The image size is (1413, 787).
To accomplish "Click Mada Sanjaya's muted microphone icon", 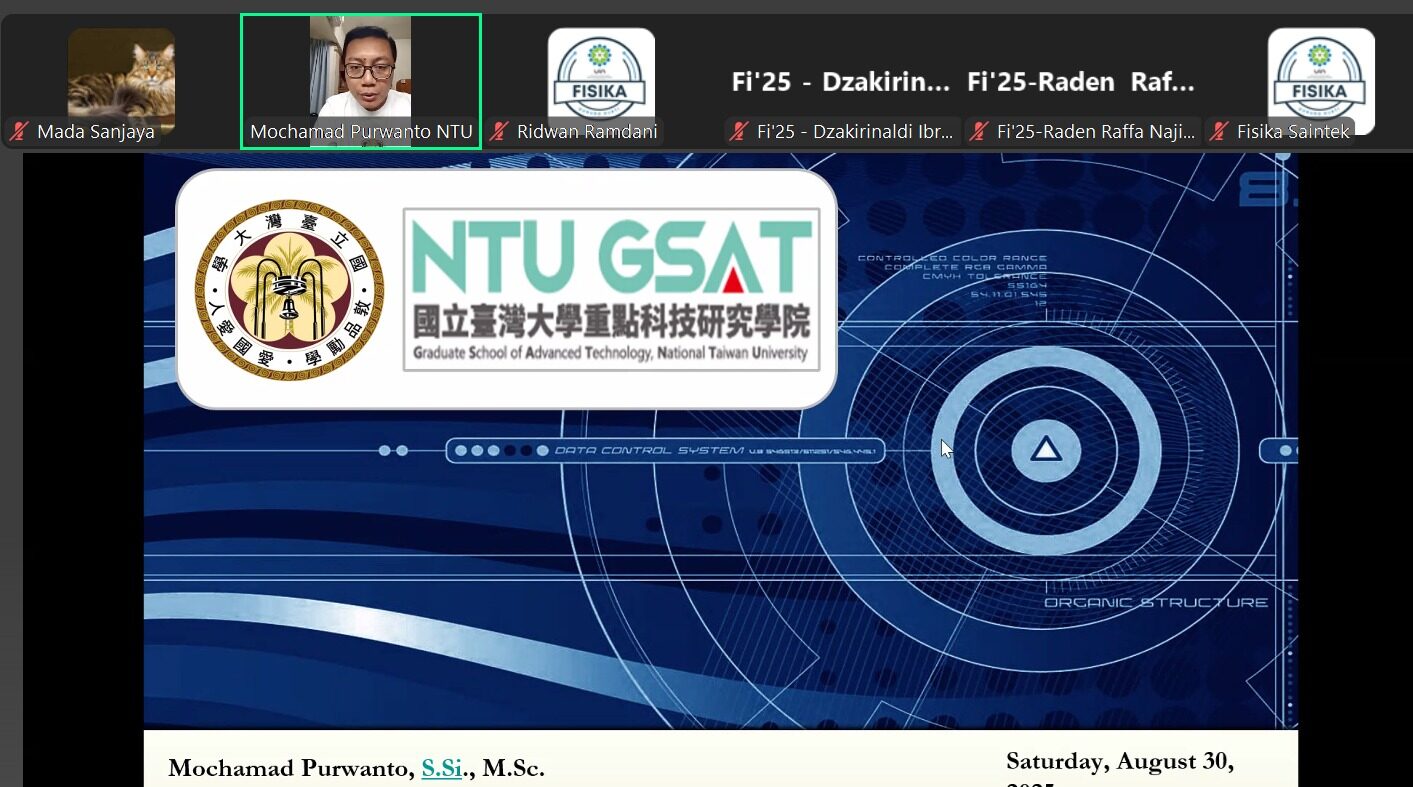I will coord(19,132).
